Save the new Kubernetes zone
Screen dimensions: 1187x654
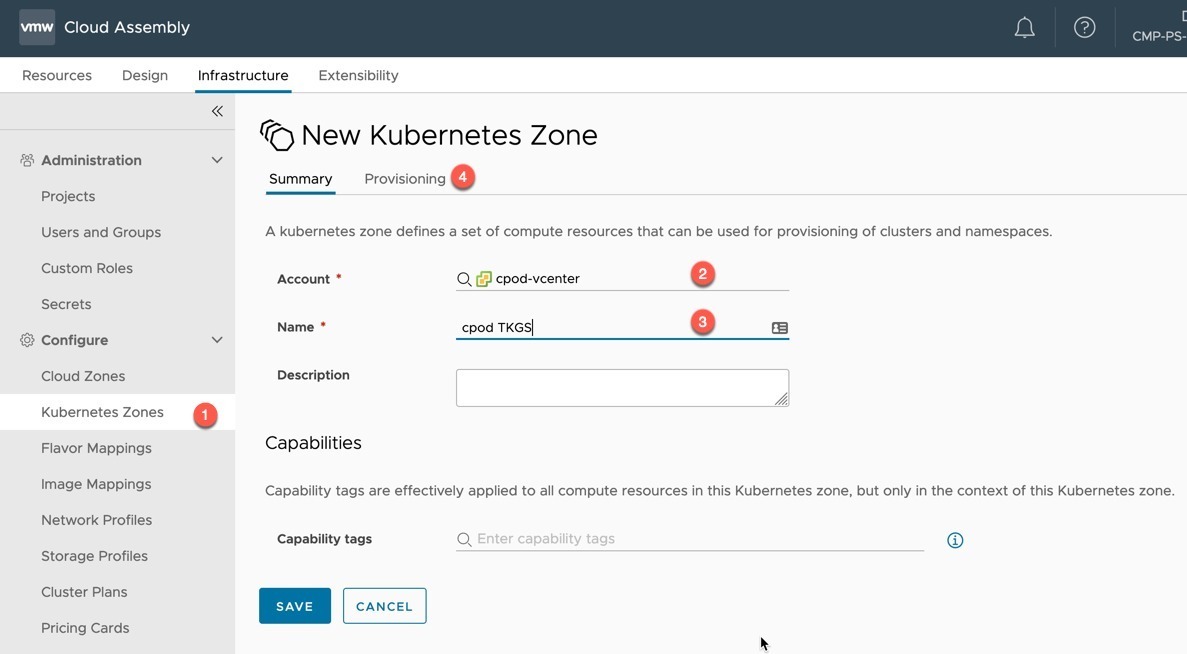coord(294,606)
